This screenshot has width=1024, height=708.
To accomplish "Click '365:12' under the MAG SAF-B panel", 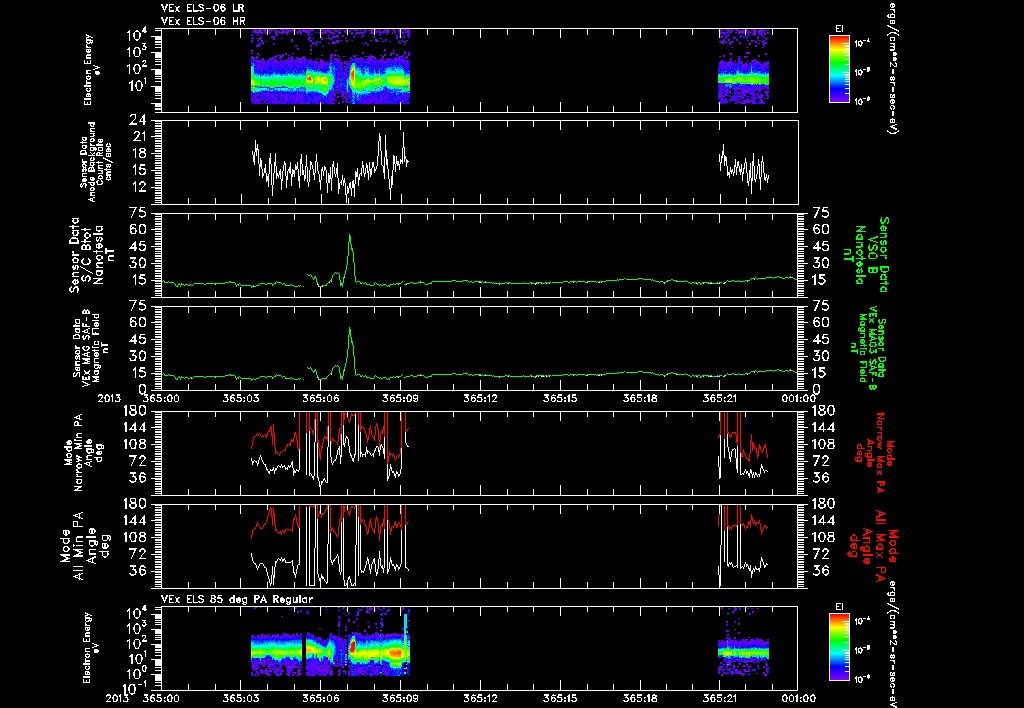I will coord(480,398).
